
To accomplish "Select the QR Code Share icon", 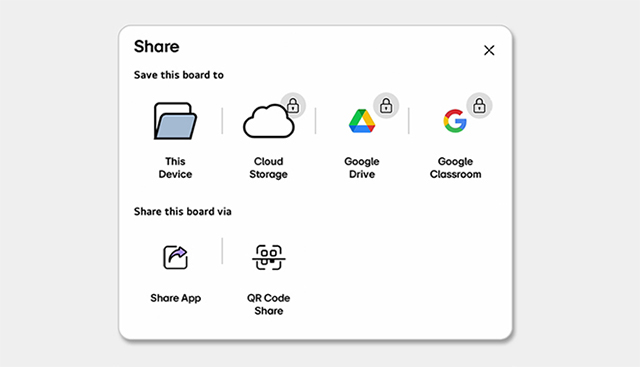I will (269, 257).
